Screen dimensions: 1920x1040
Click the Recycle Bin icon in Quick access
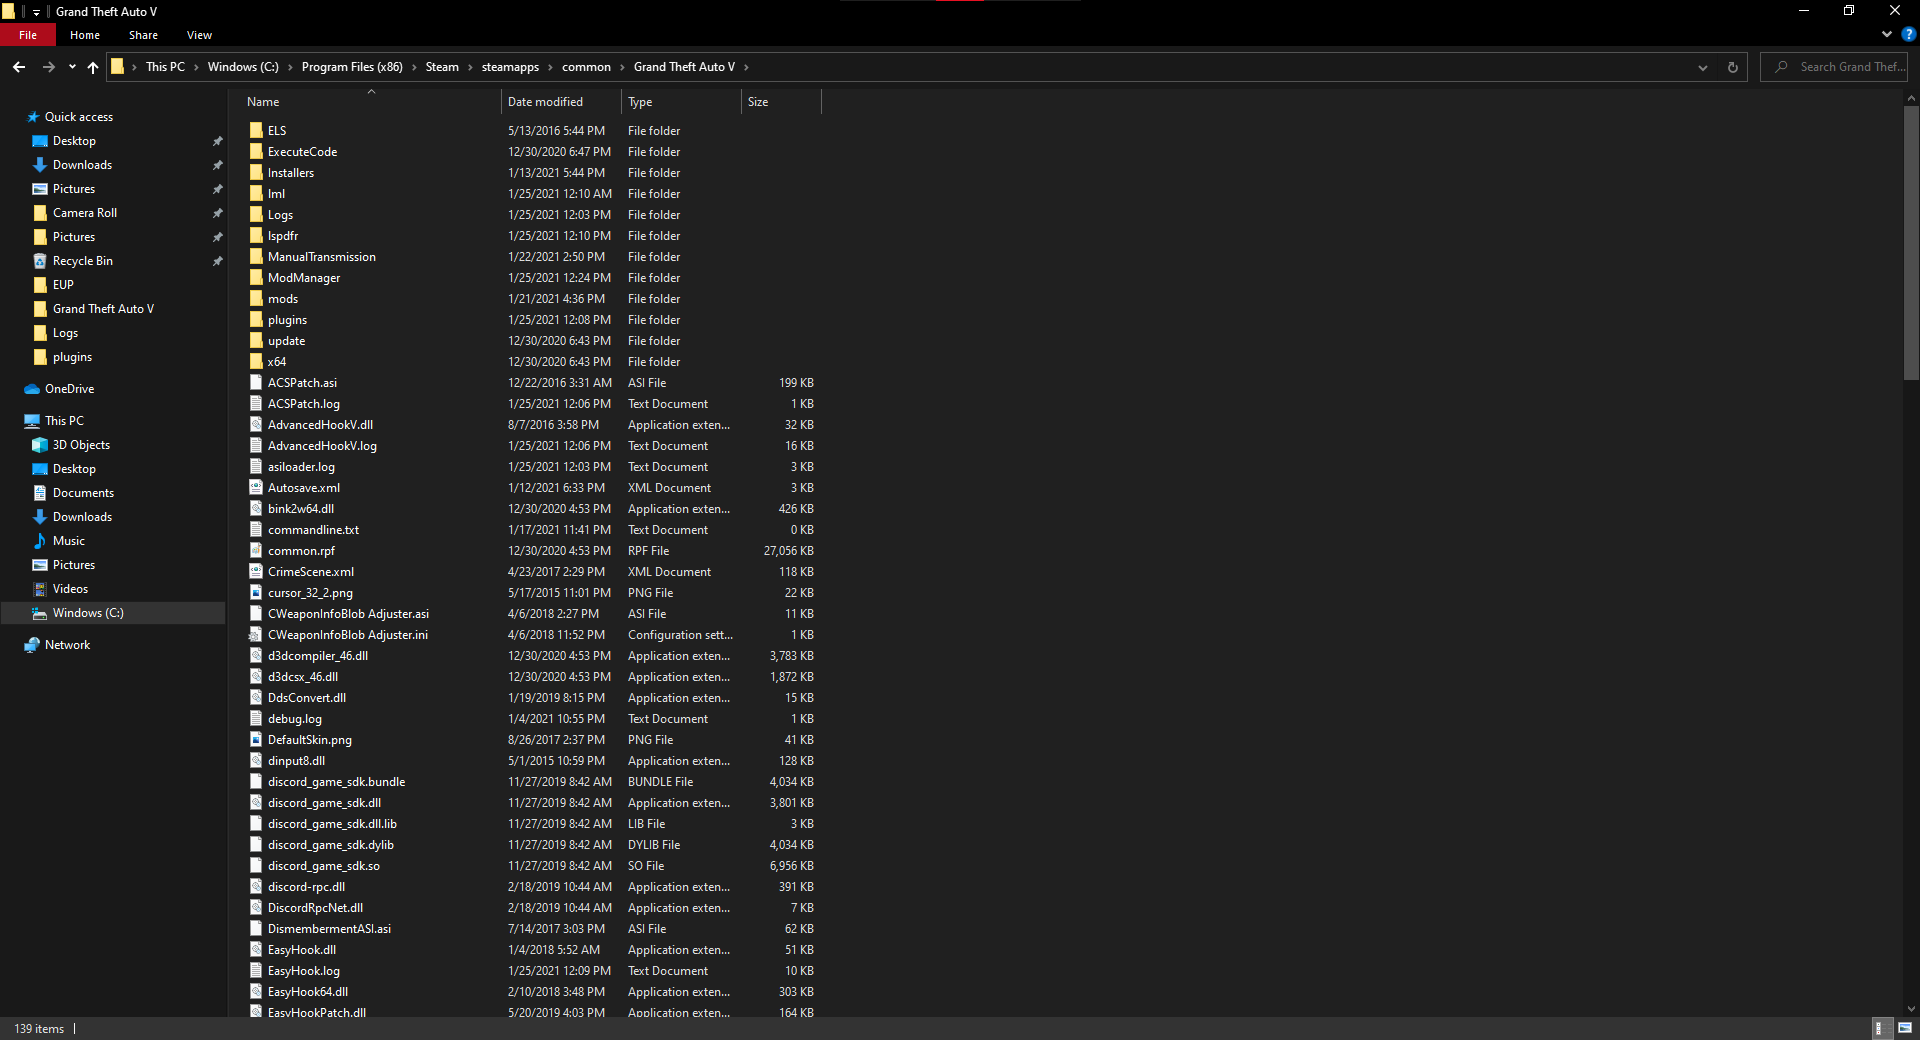point(40,261)
